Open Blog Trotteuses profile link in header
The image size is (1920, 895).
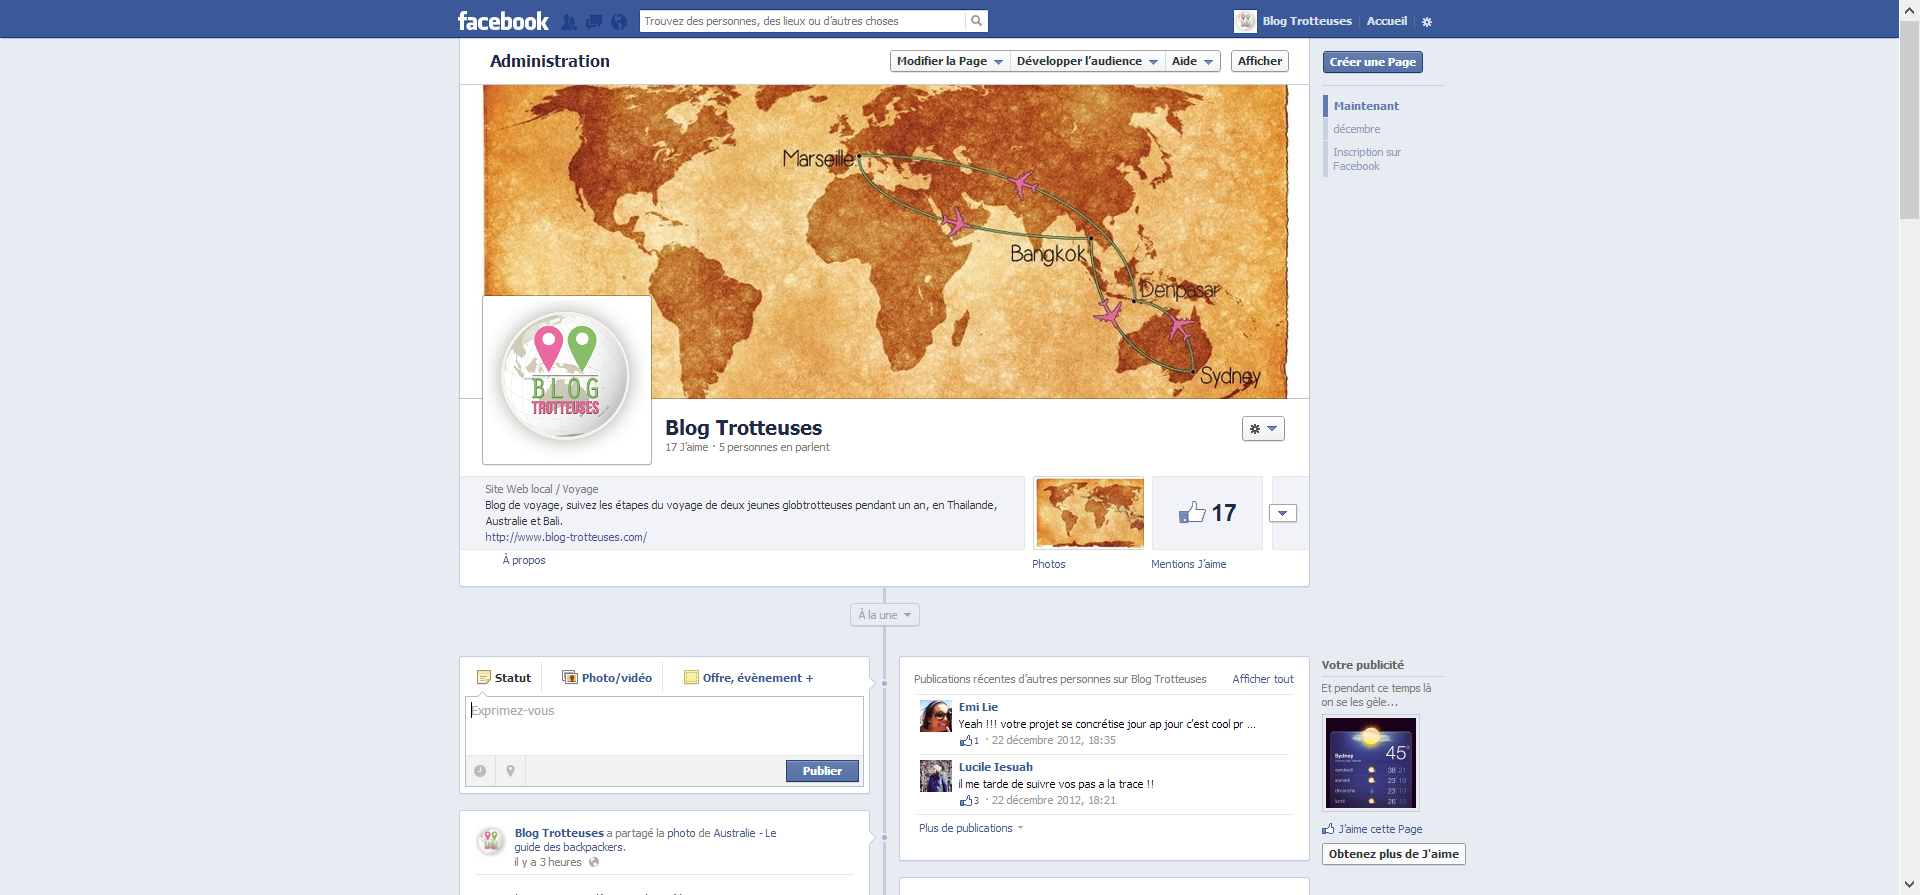pos(1307,21)
